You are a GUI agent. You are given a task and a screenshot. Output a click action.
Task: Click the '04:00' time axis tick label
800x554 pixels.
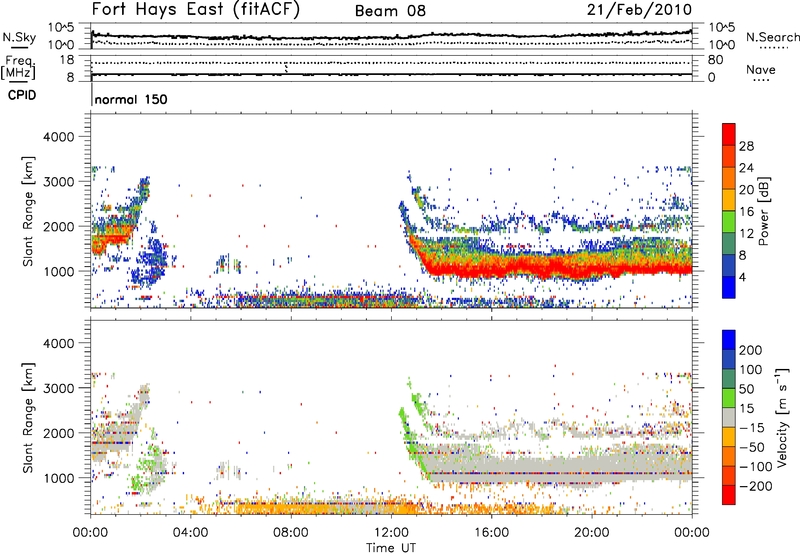(191, 533)
